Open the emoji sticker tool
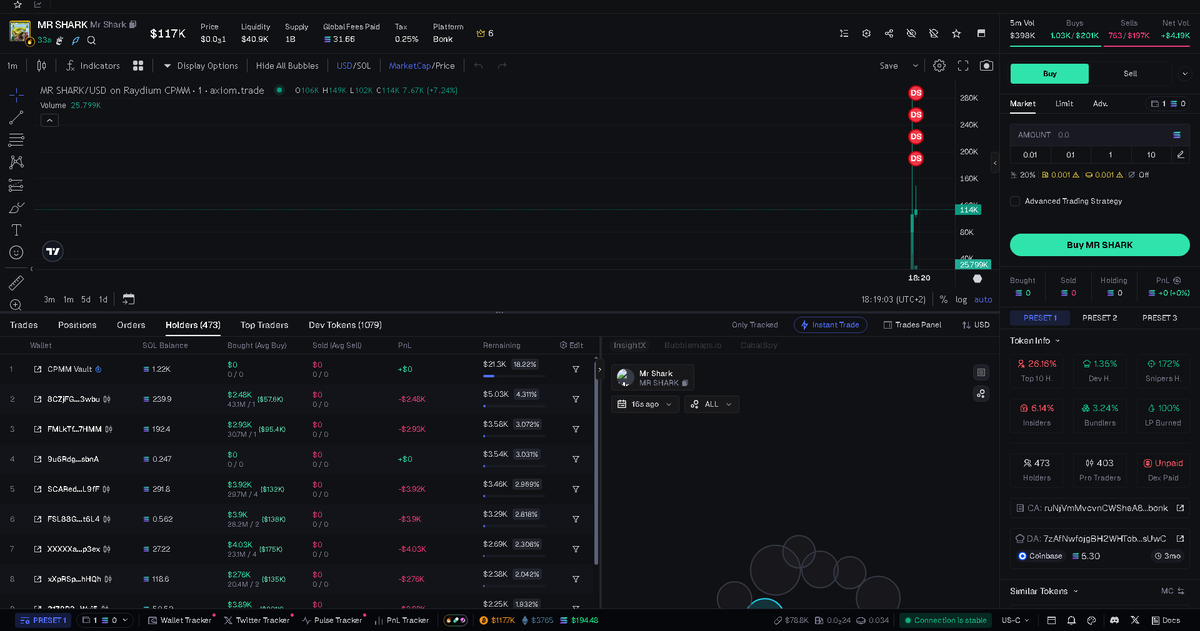The width and height of the screenshot is (1200, 631). point(16,253)
